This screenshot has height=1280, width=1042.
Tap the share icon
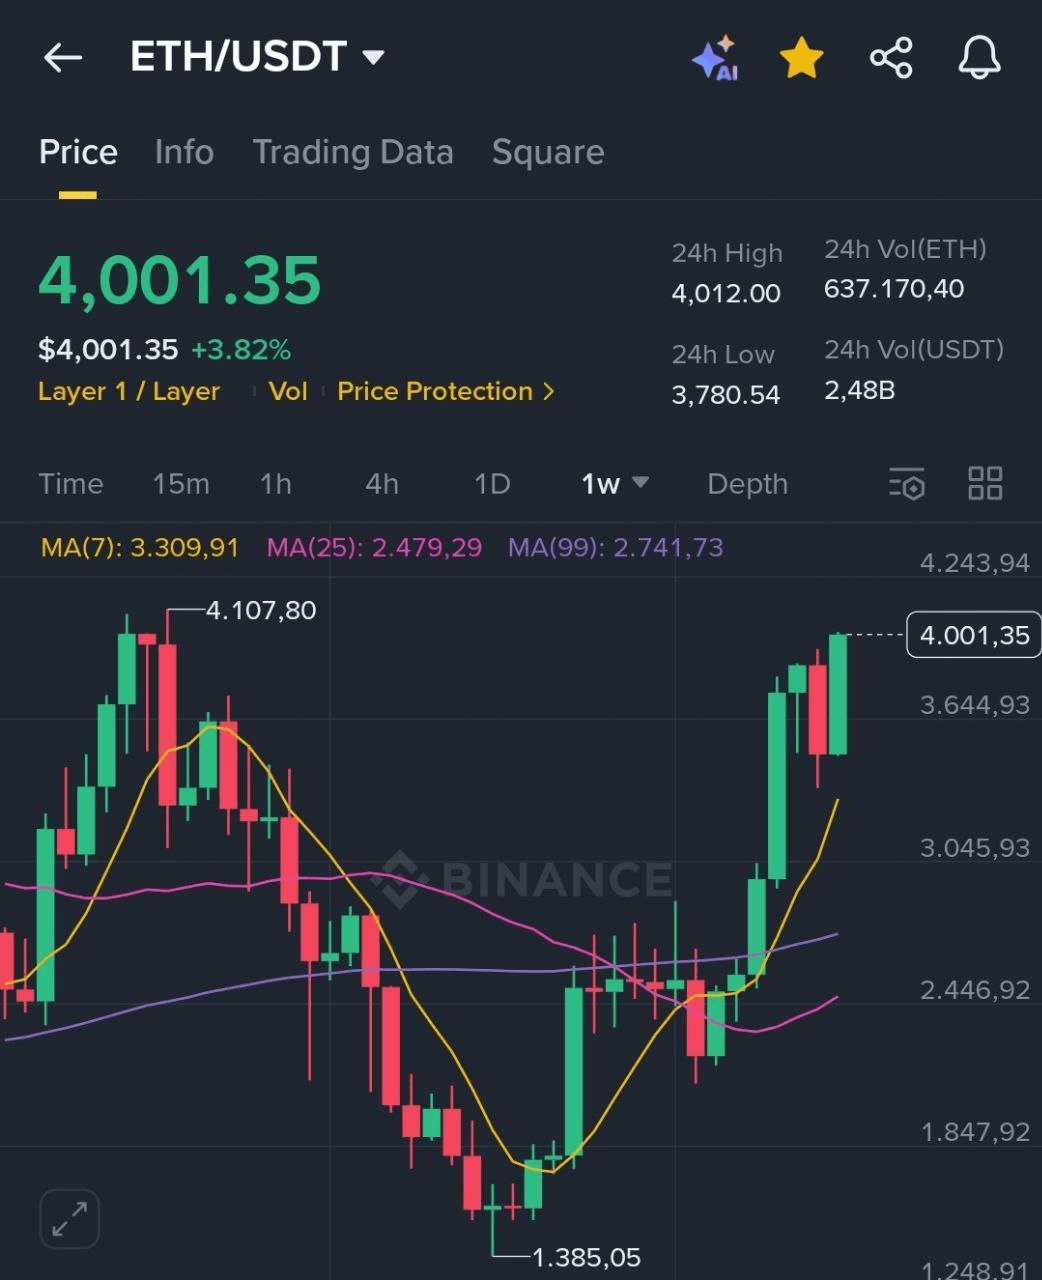click(891, 58)
